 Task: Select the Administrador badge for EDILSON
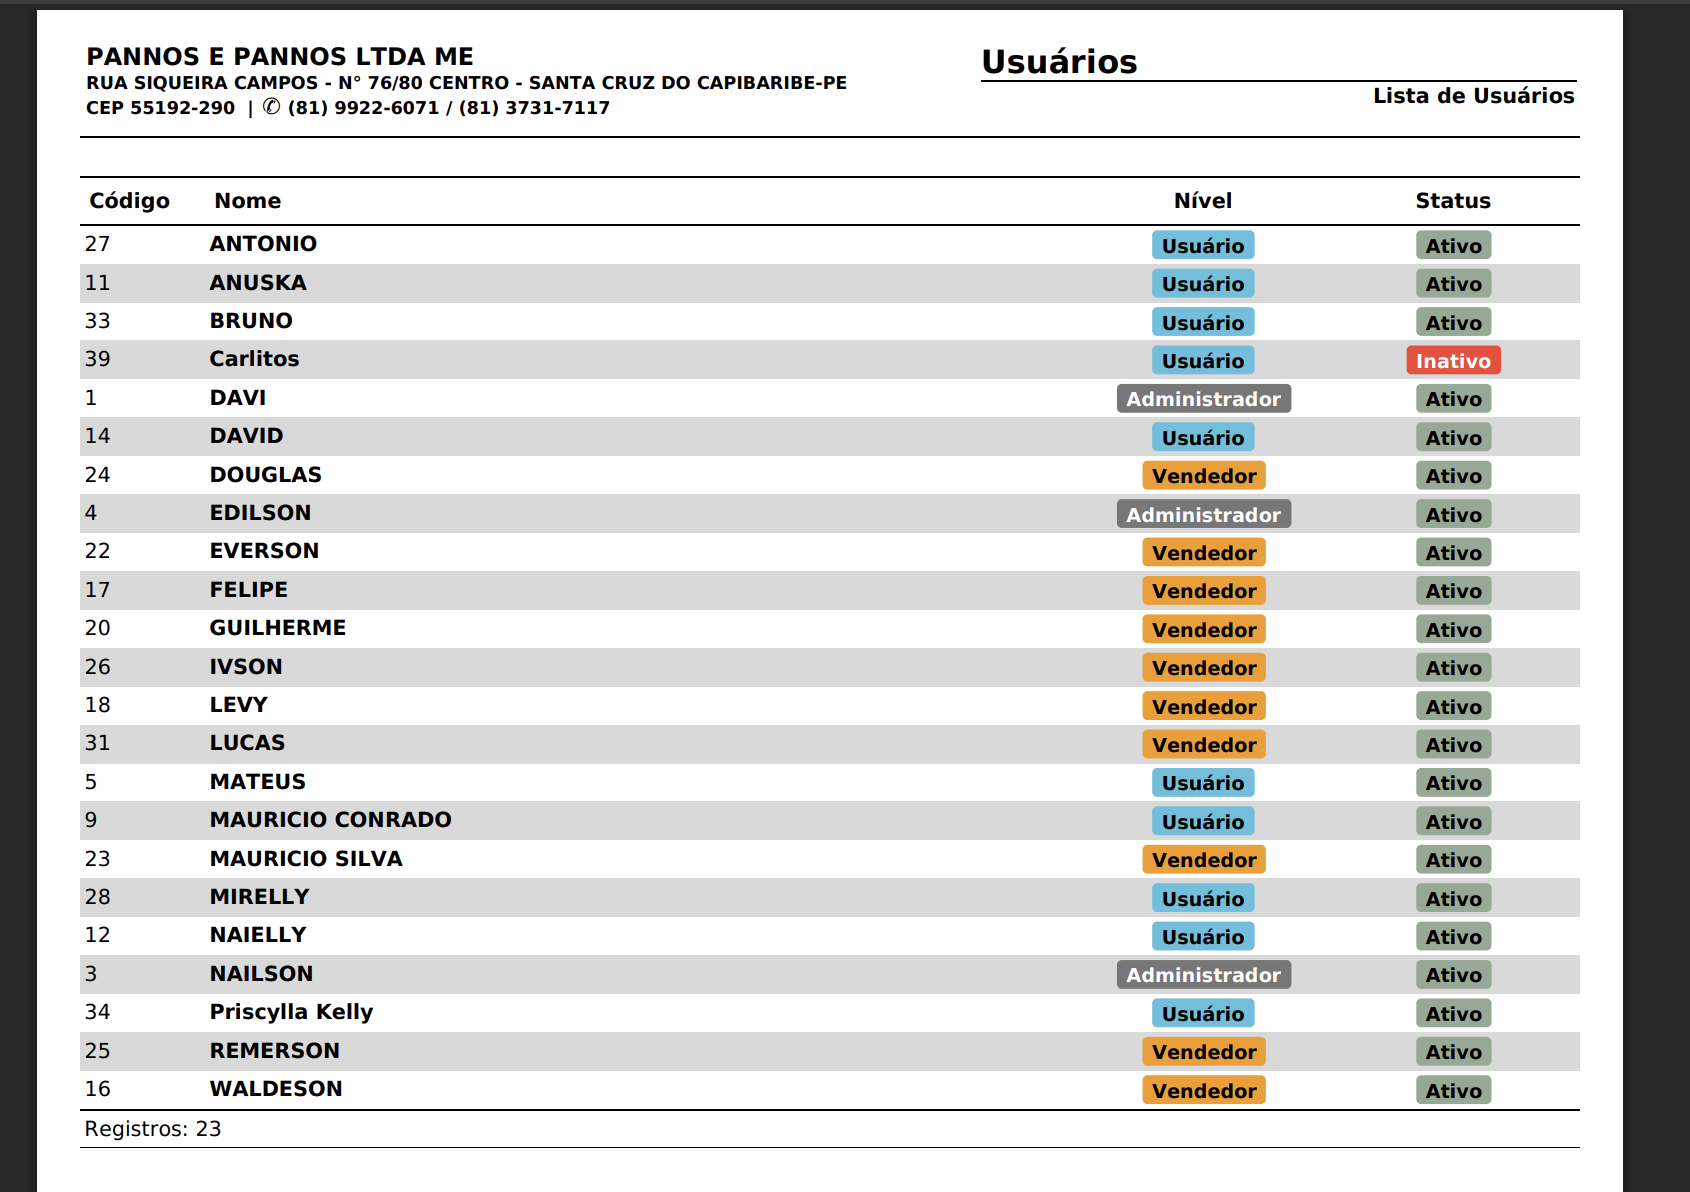pos(1203,515)
